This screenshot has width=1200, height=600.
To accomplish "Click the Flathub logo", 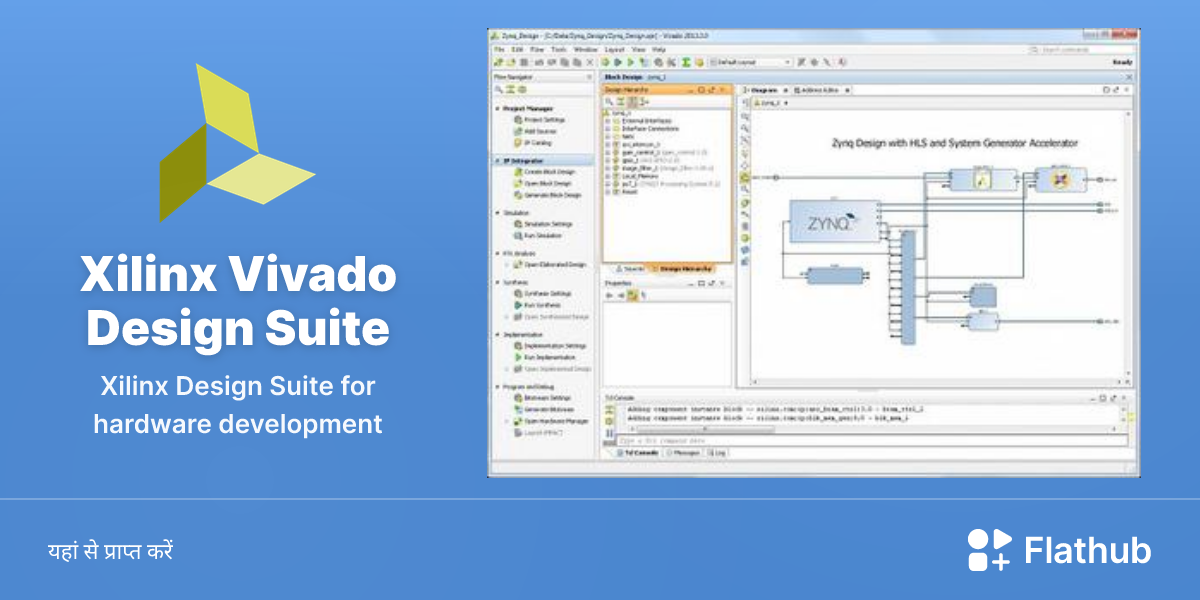I will coord(1059,550).
